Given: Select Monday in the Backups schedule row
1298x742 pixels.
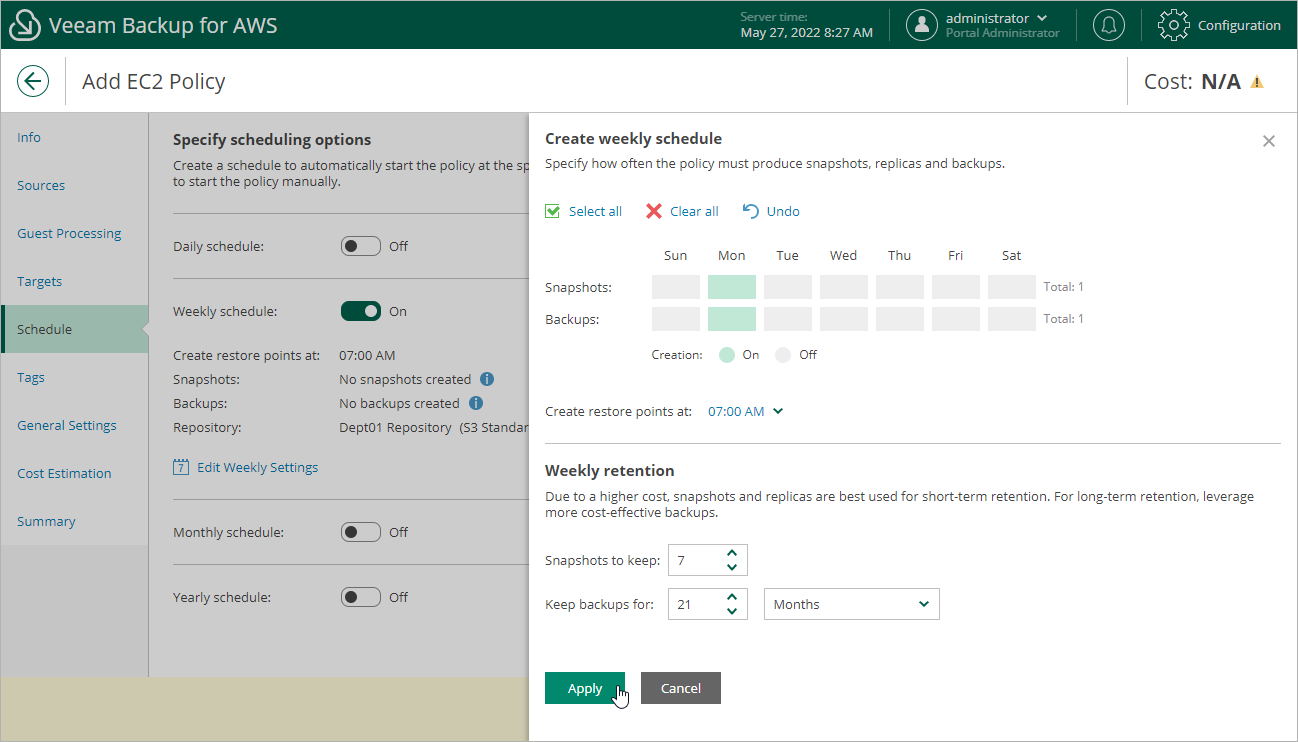Looking at the screenshot, I should (x=731, y=318).
